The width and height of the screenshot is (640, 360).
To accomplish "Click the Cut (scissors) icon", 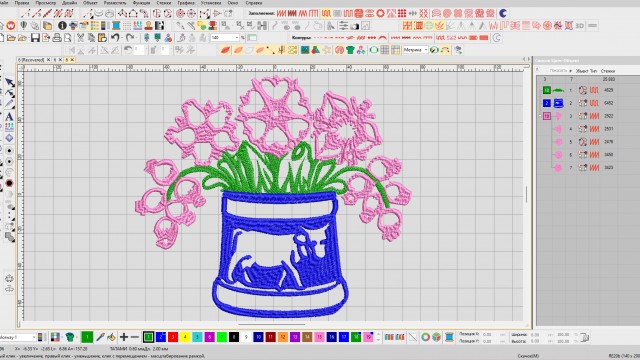I will click(80, 38).
